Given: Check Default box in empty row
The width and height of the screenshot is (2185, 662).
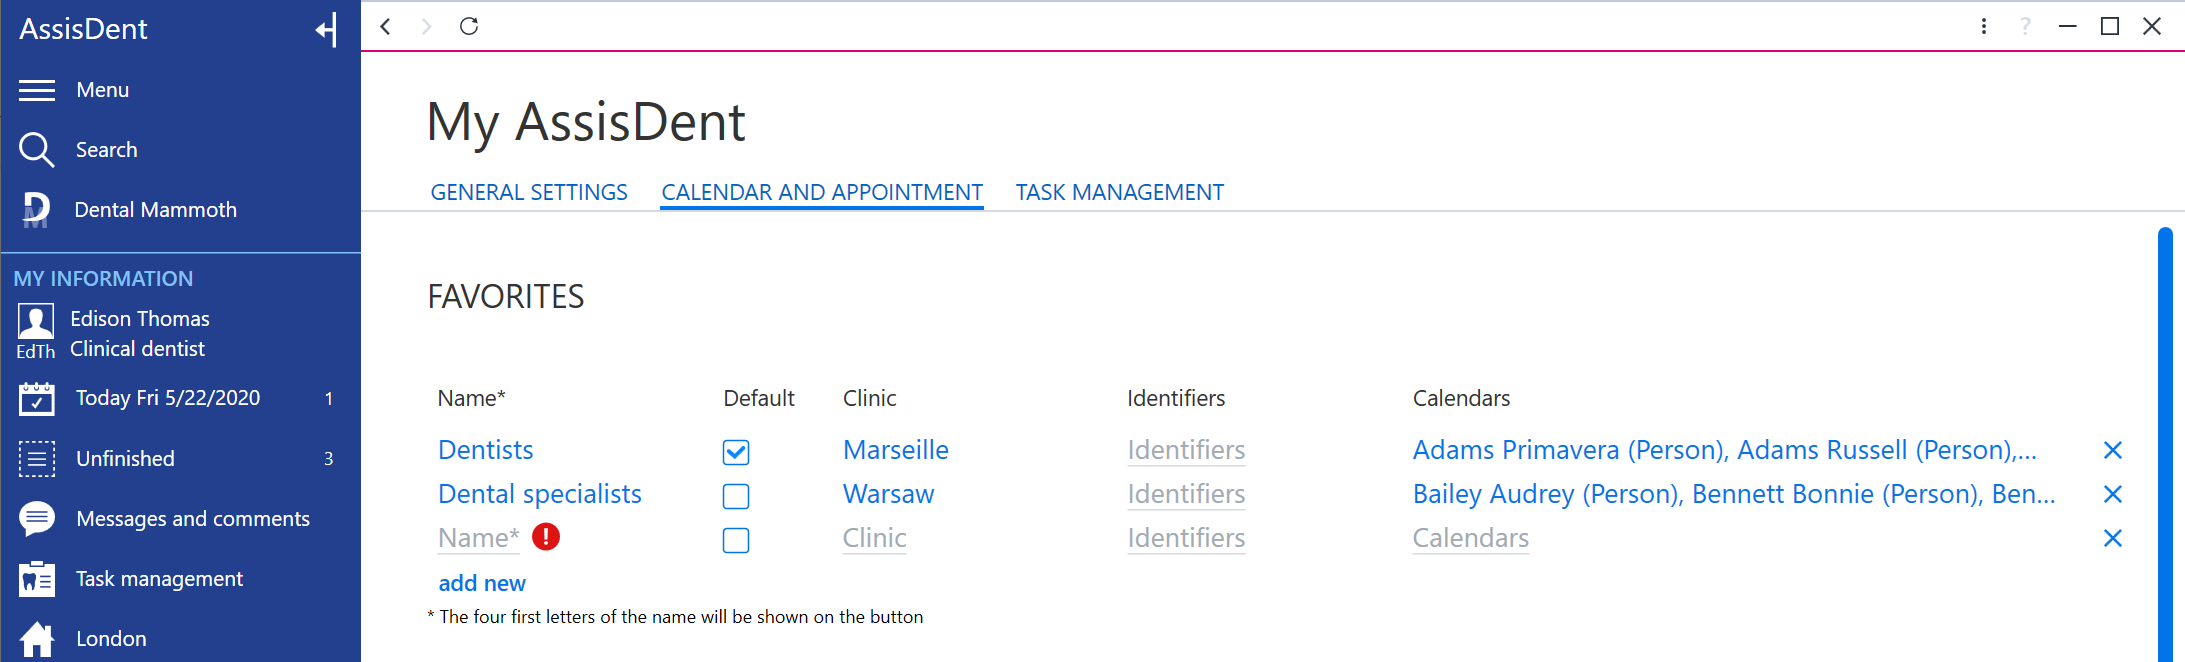Looking at the screenshot, I should click(736, 540).
